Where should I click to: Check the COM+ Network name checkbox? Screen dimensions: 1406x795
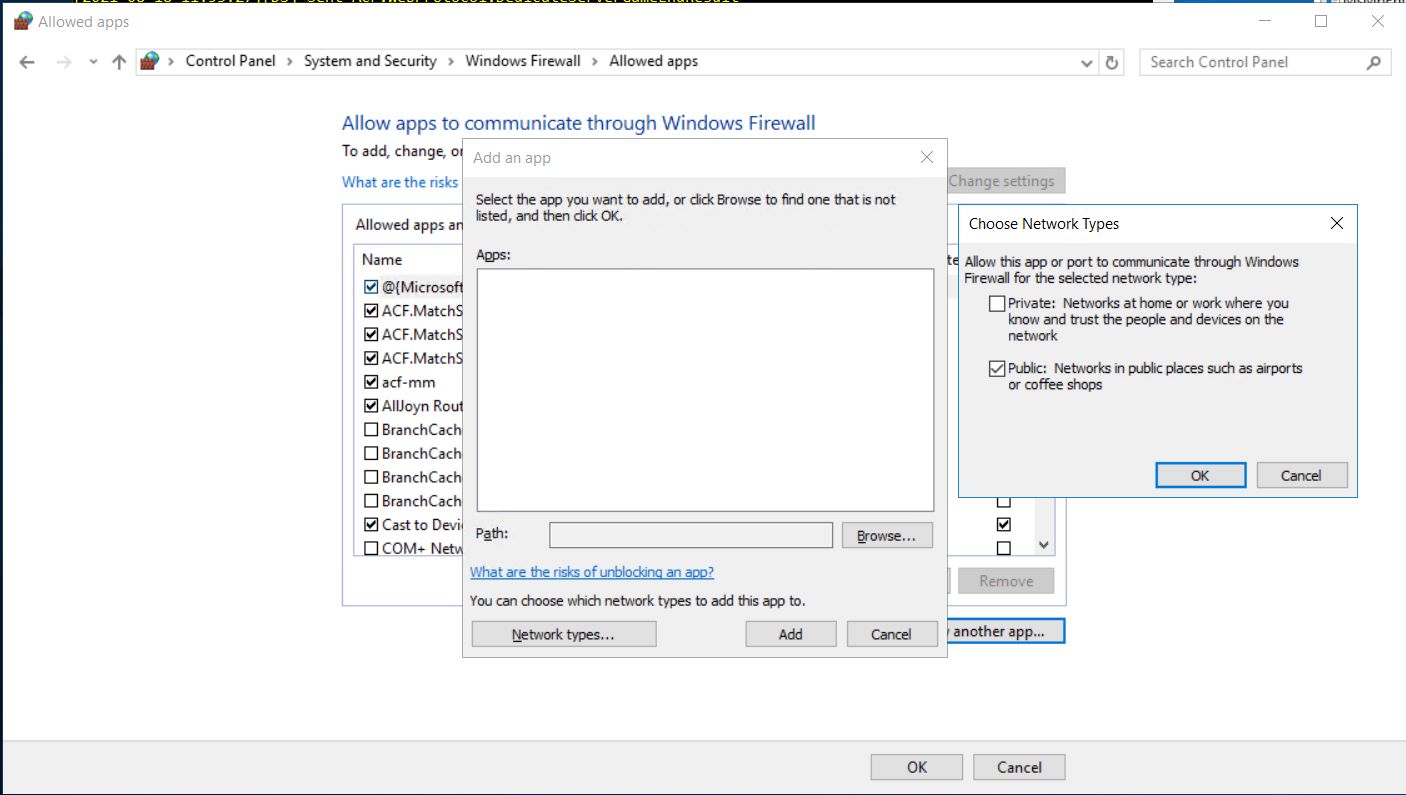(x=372, y=548)
